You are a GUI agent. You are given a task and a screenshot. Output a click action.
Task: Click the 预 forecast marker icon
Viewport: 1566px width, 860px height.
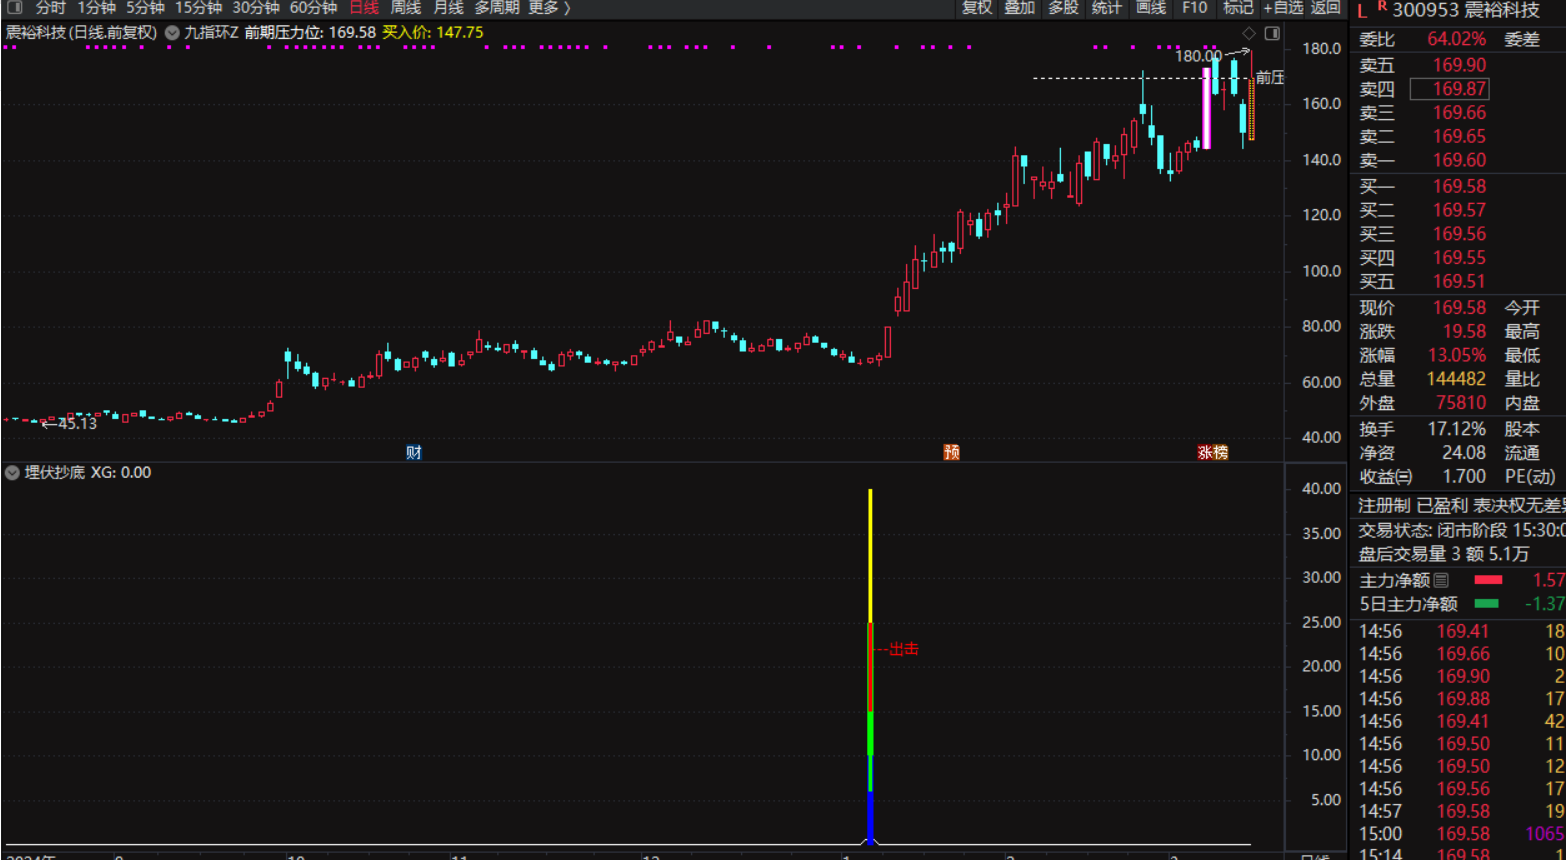pyautogui.click(x=951, y=453)
